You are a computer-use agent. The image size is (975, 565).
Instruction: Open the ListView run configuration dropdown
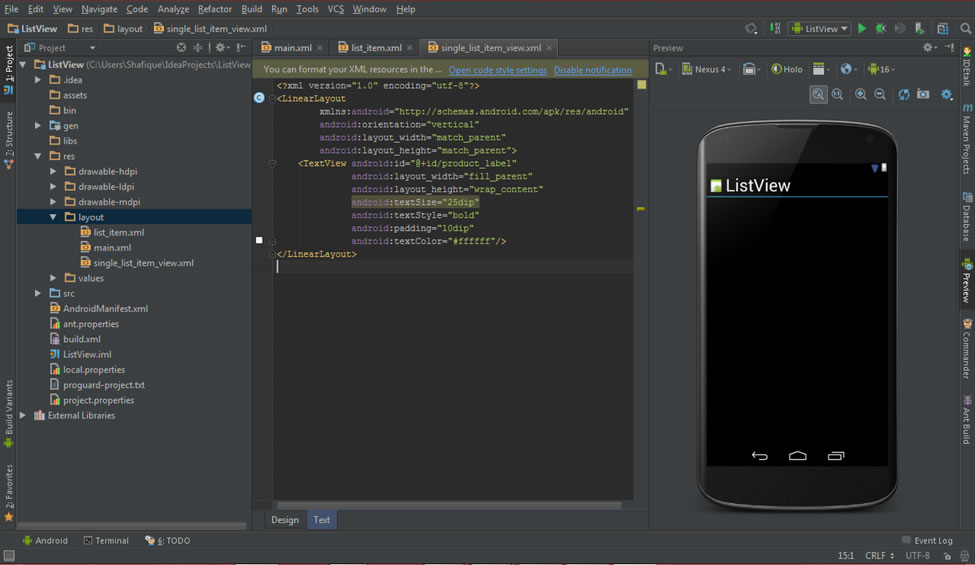click(x=820, y=29)
